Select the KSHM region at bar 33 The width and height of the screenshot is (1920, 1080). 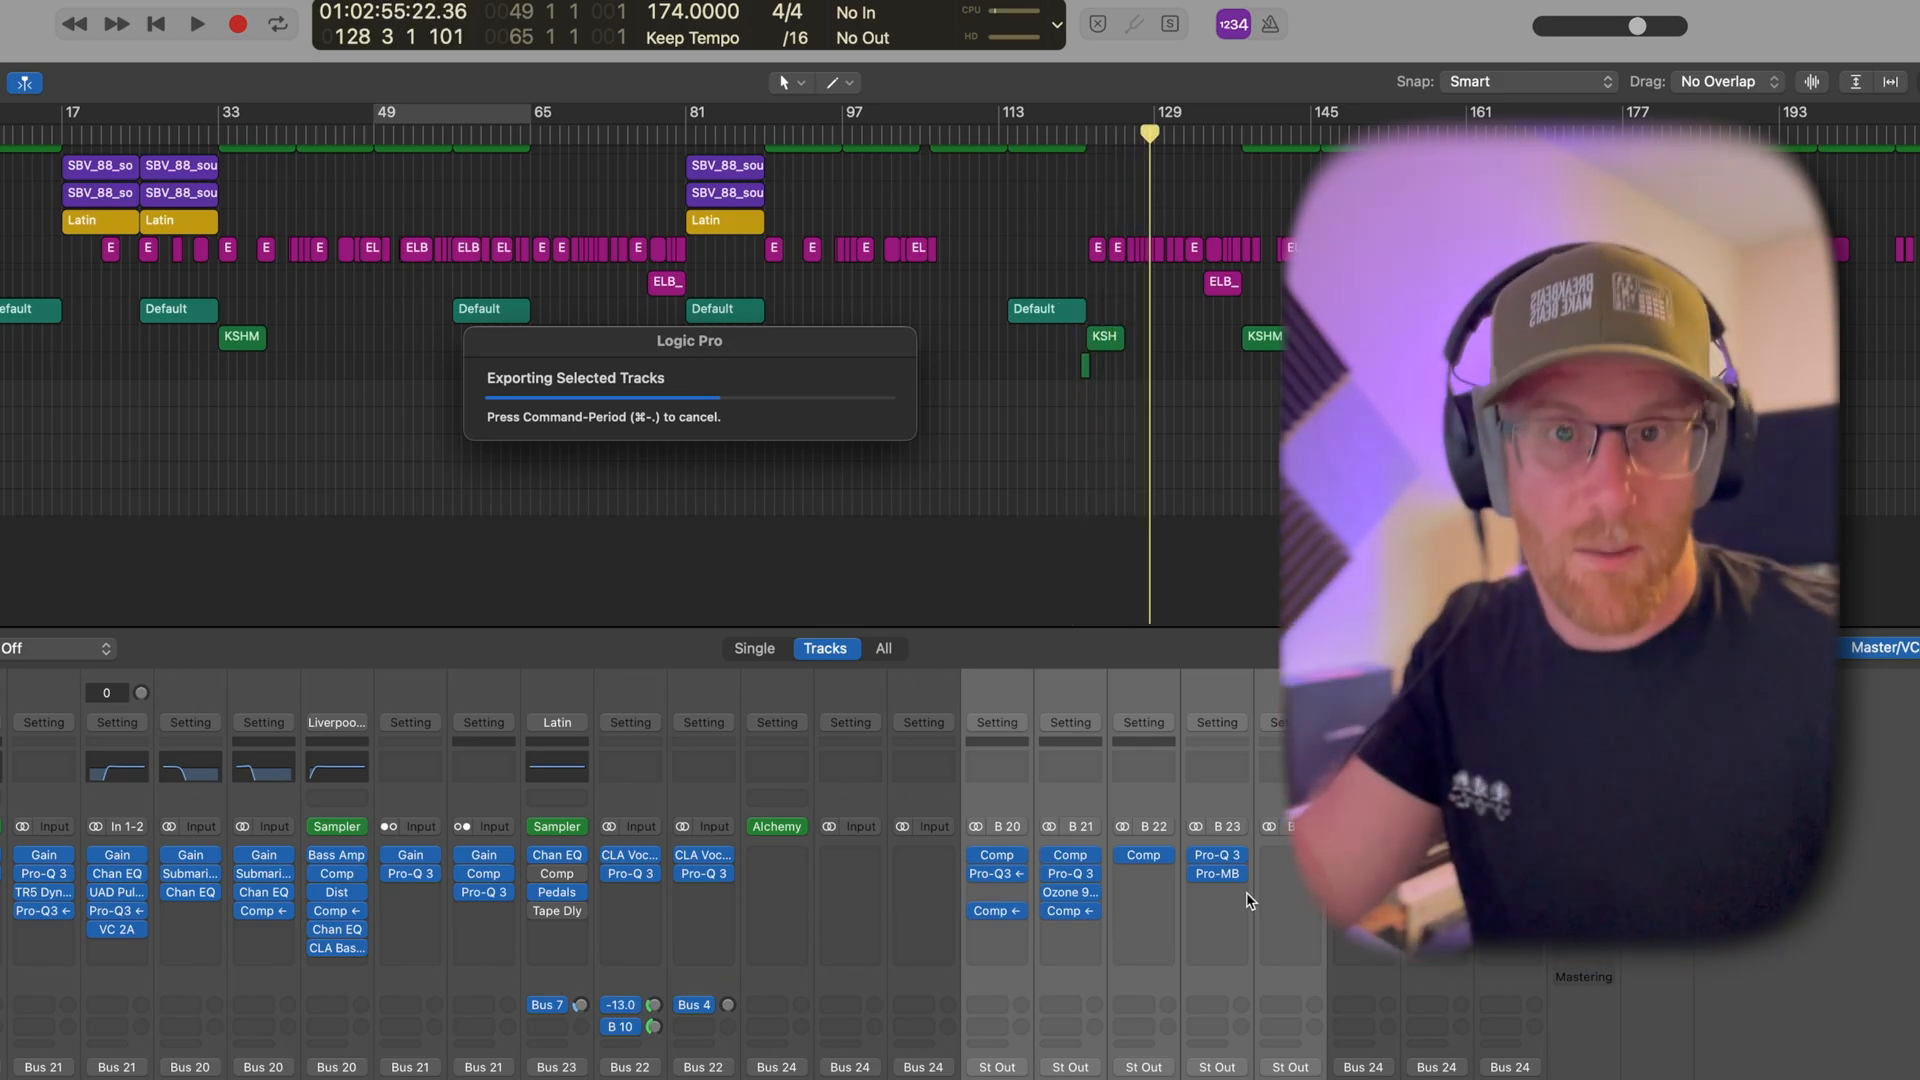[x=242, y=337]
